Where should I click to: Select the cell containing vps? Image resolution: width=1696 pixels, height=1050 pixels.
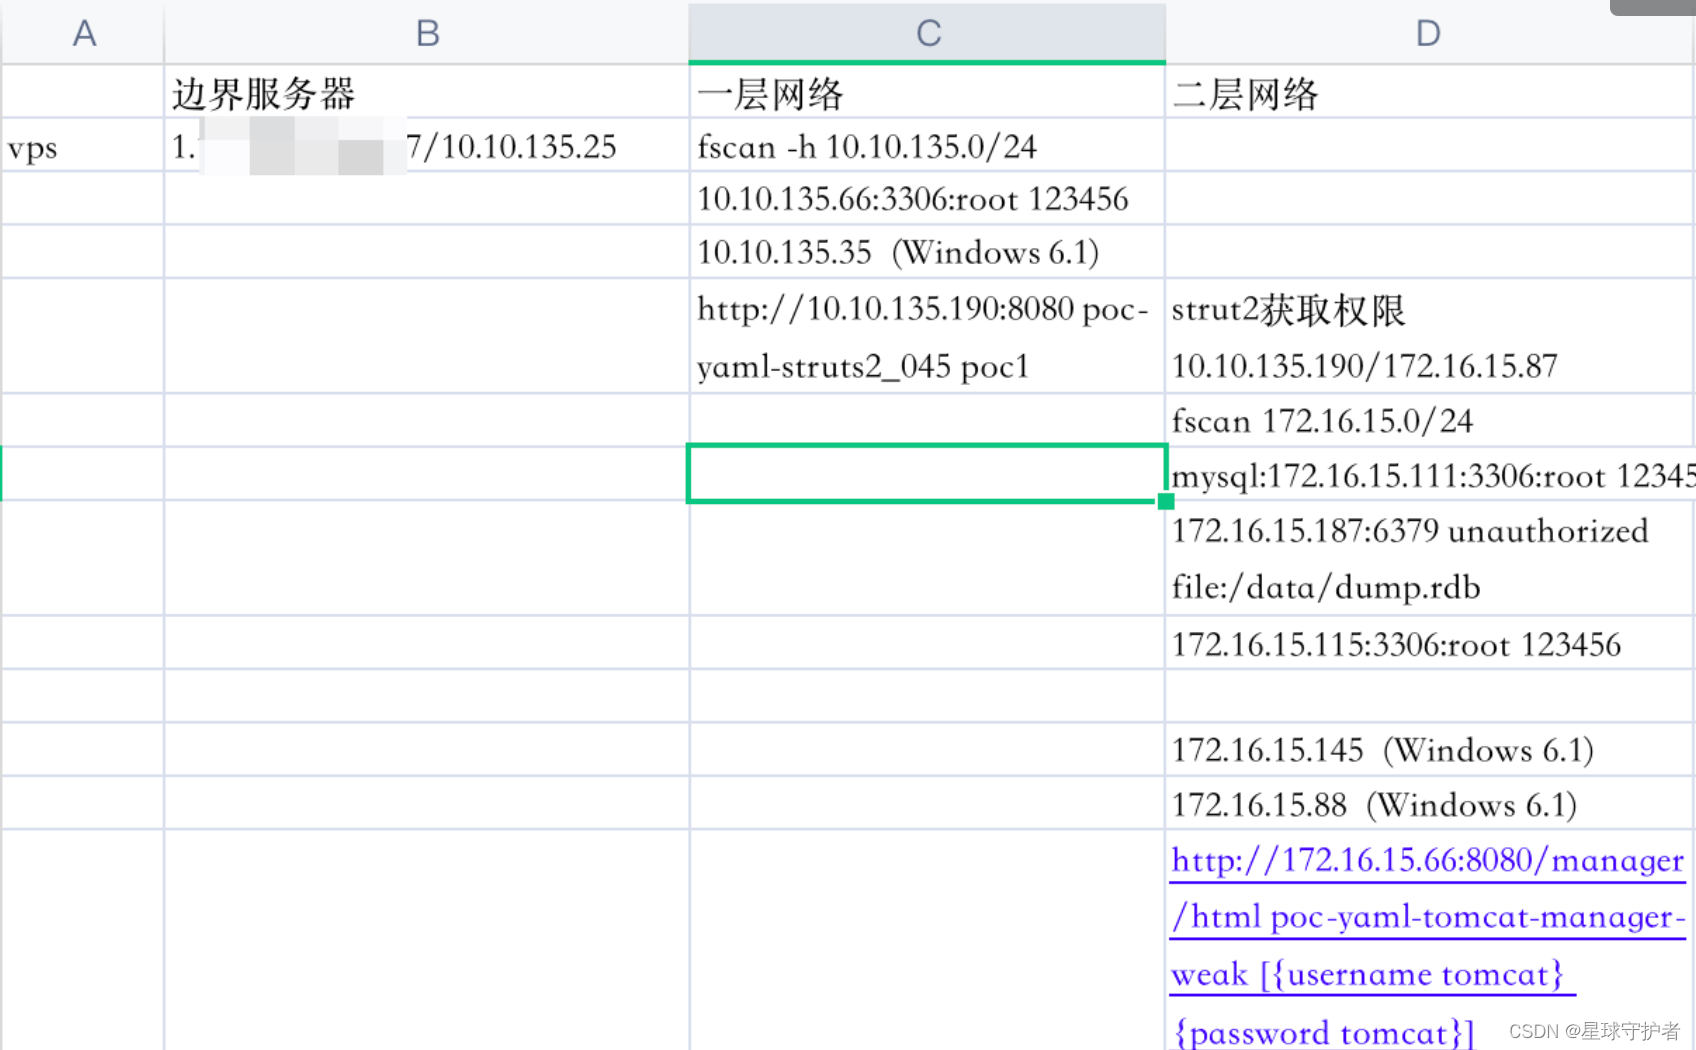pos(83,146)
